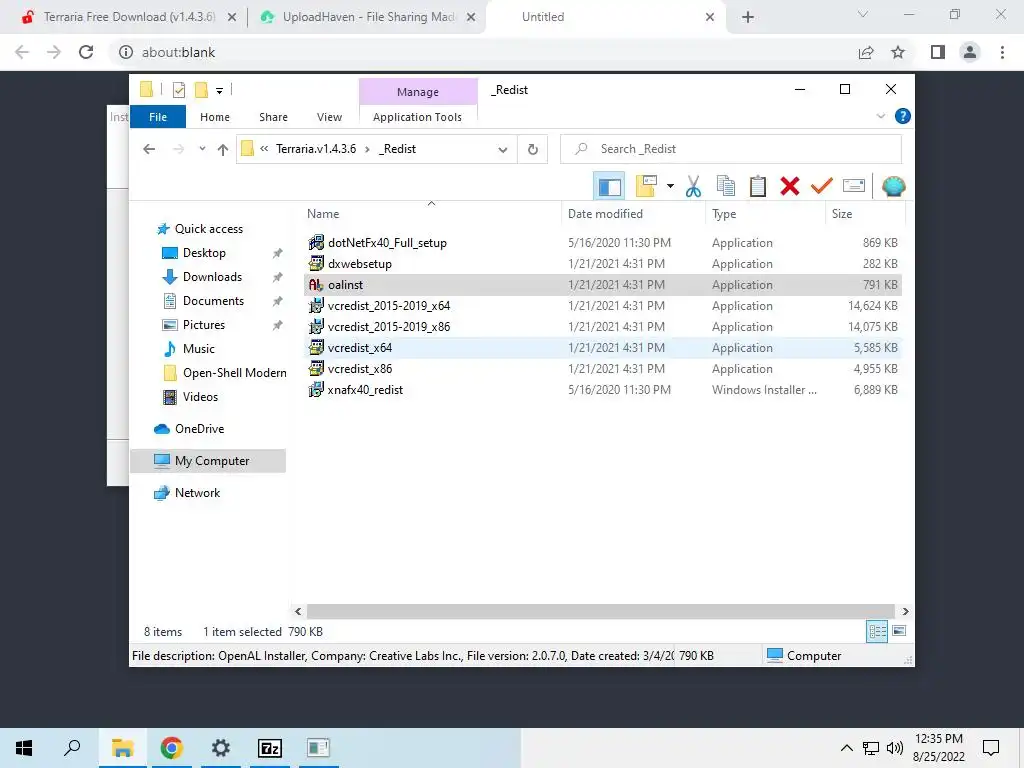Click the Cut scissors toolbar icon

(x=693, y=187)
